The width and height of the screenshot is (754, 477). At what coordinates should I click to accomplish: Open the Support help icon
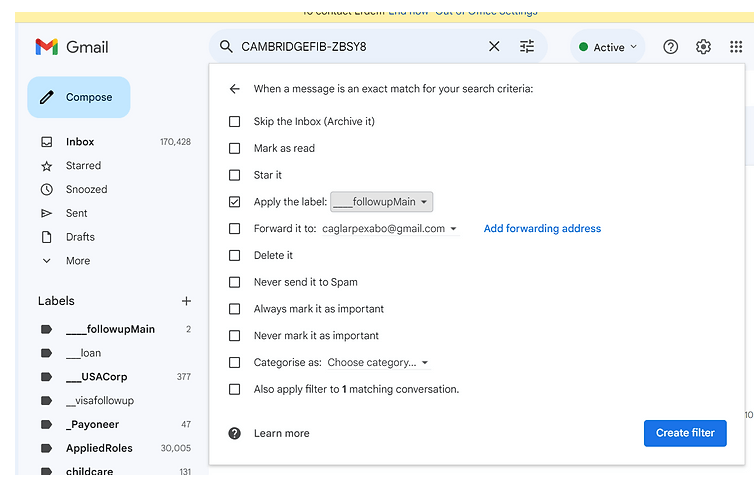pyautogui.click(x=670, y=47)
